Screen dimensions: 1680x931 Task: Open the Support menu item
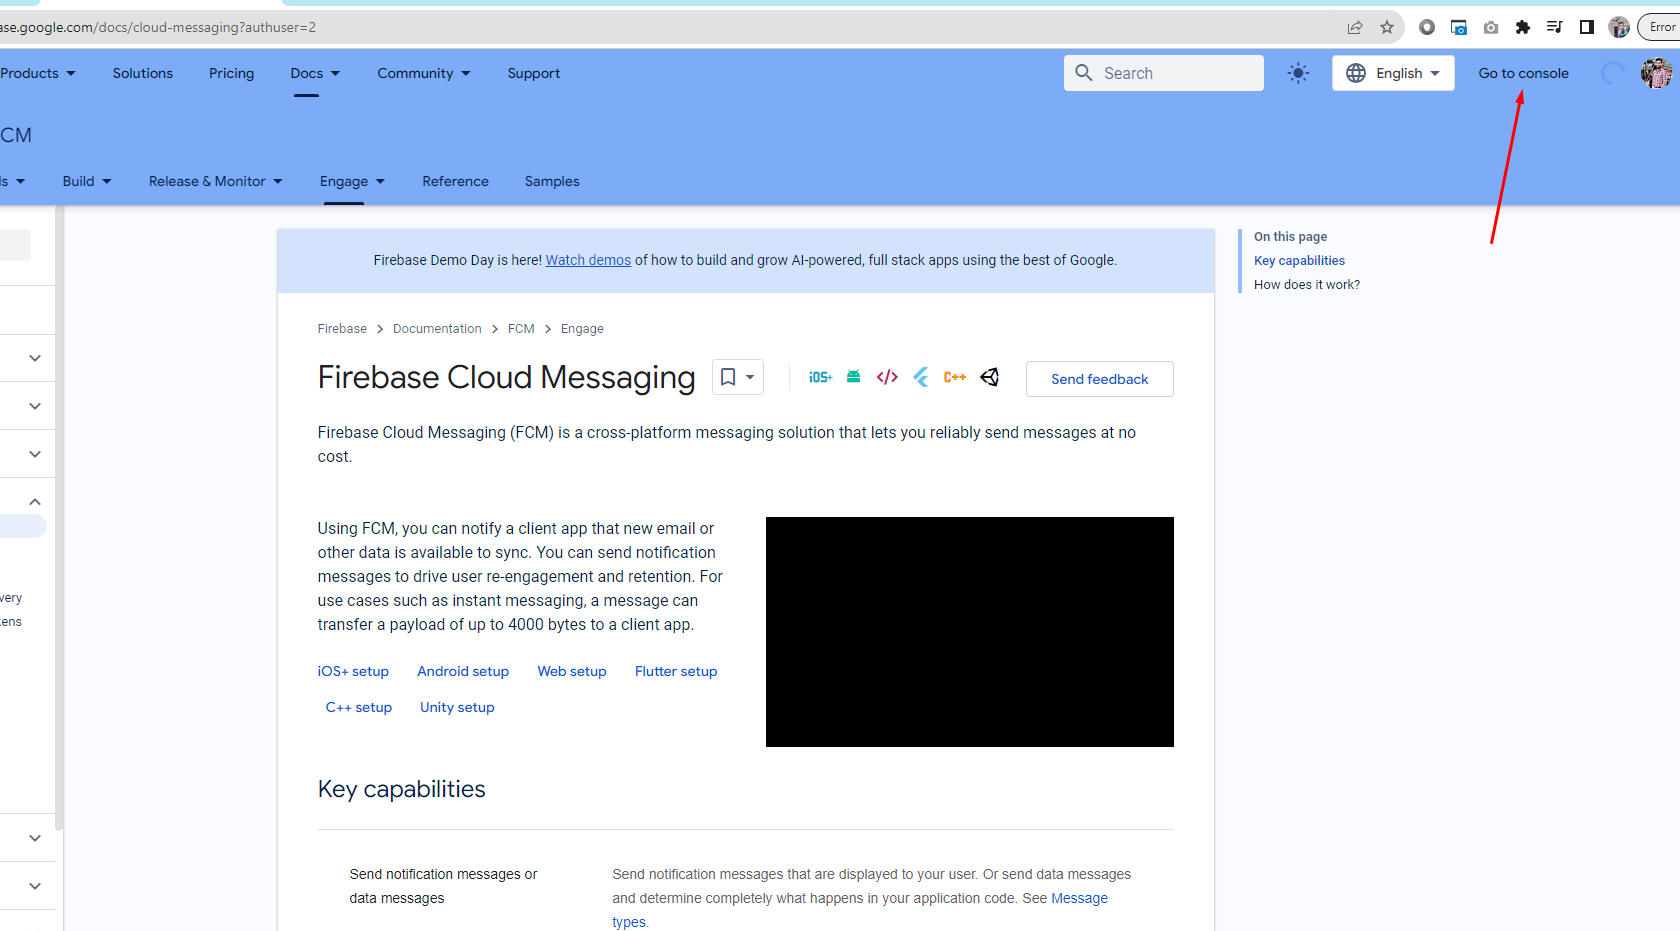534,73
